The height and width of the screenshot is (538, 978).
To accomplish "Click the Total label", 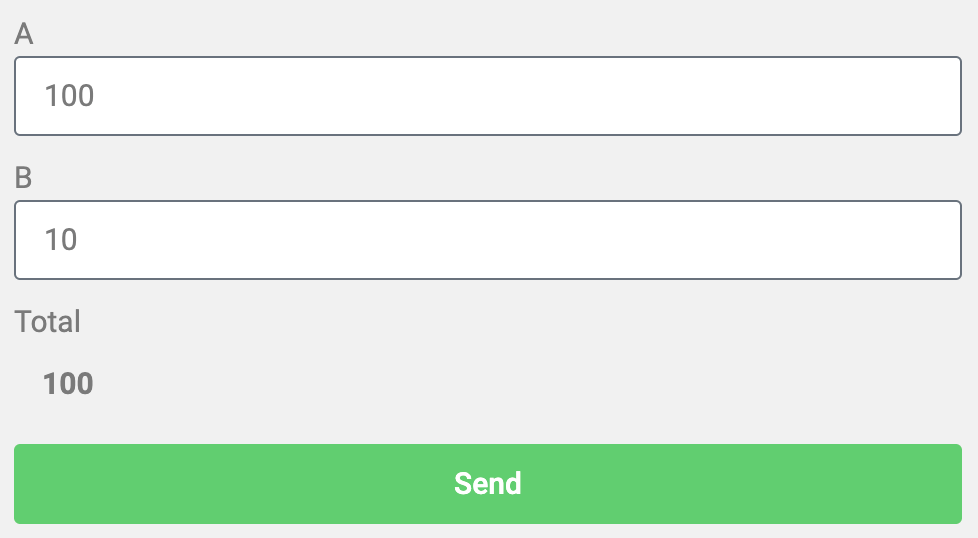I will [47, 322].
